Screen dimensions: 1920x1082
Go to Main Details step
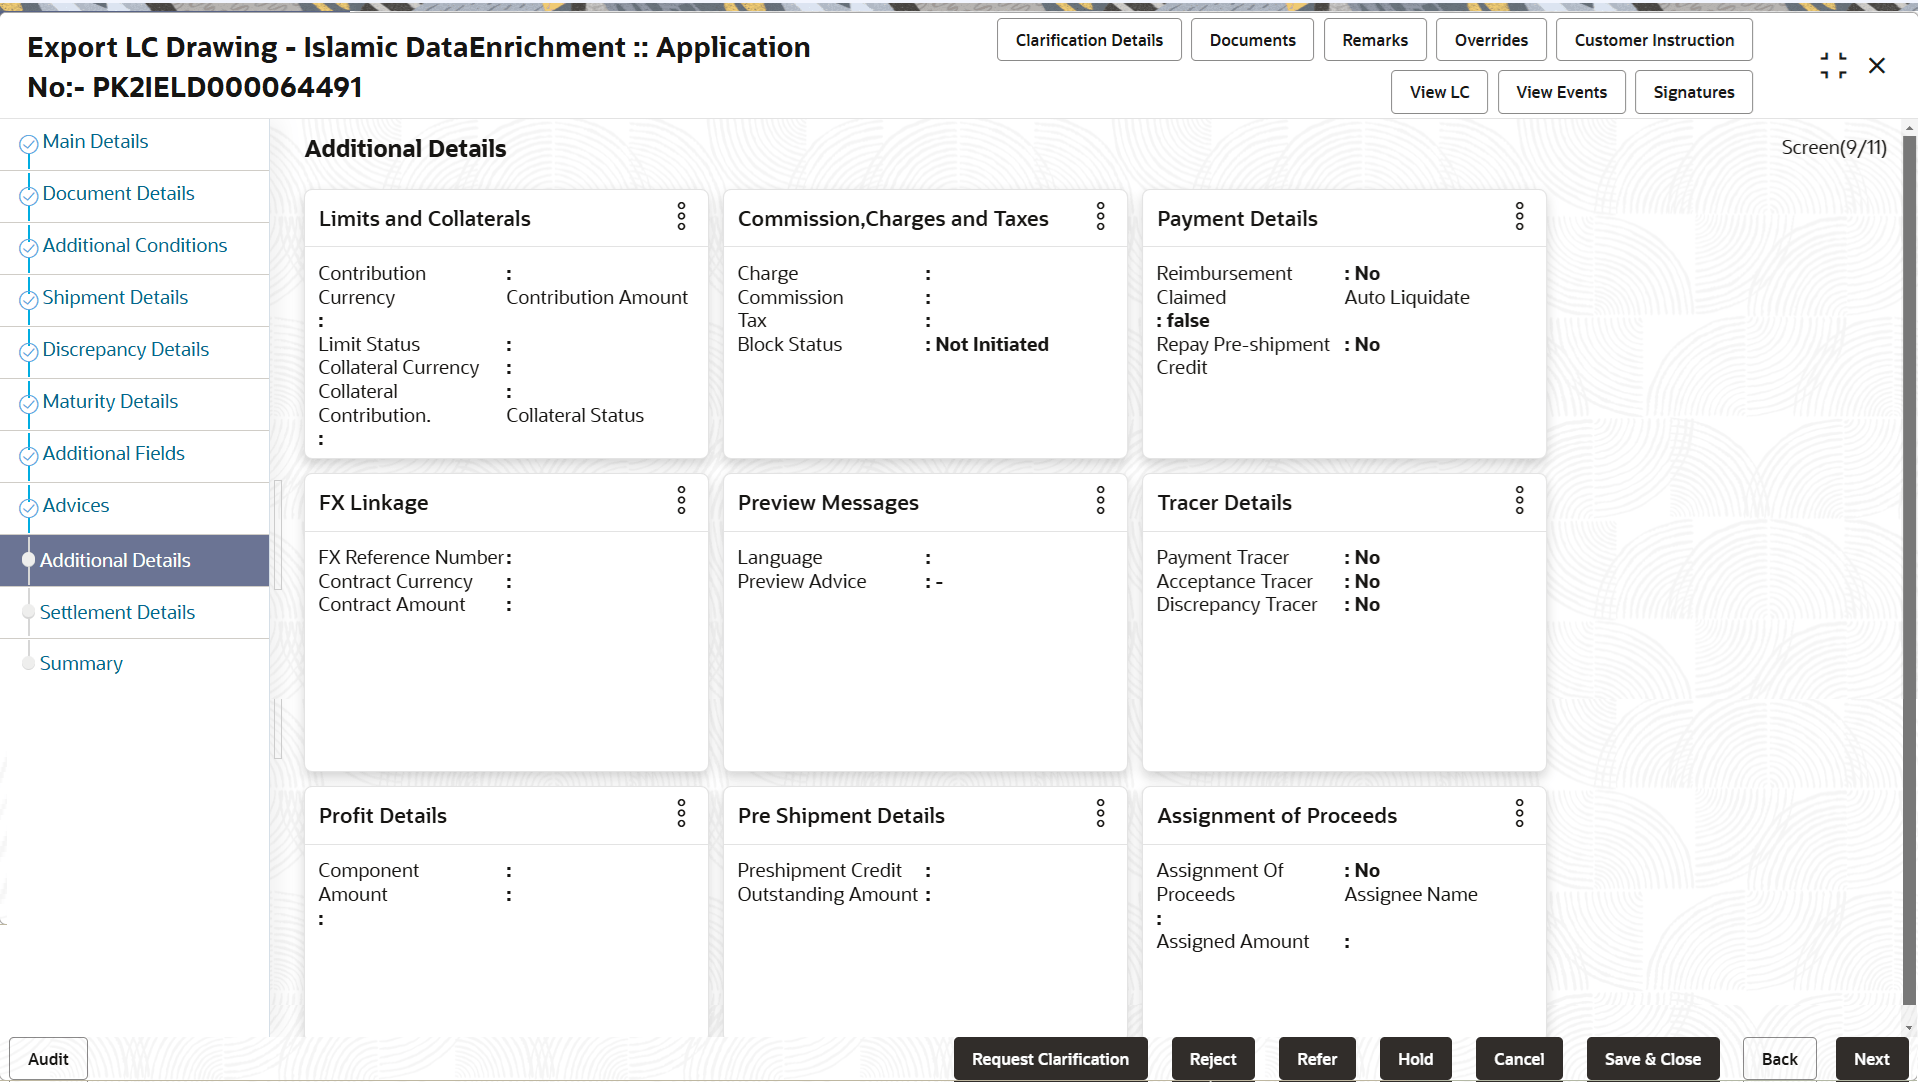(x=95, y=142)
